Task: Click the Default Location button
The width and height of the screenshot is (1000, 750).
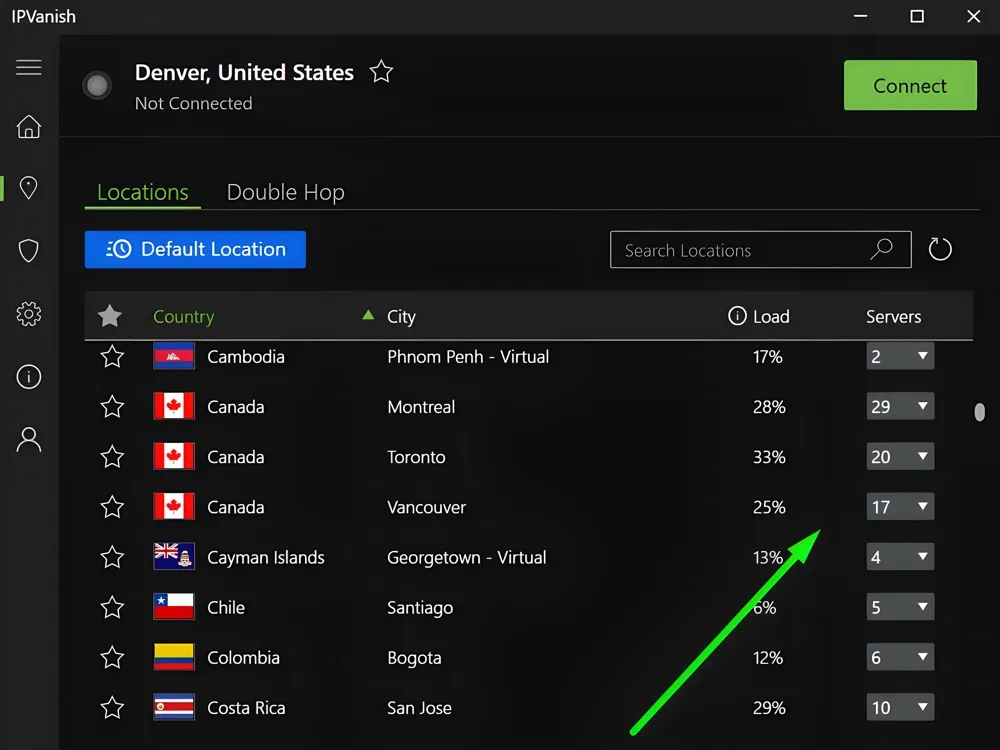Action: pyautogui.click(x=195, y=249)
